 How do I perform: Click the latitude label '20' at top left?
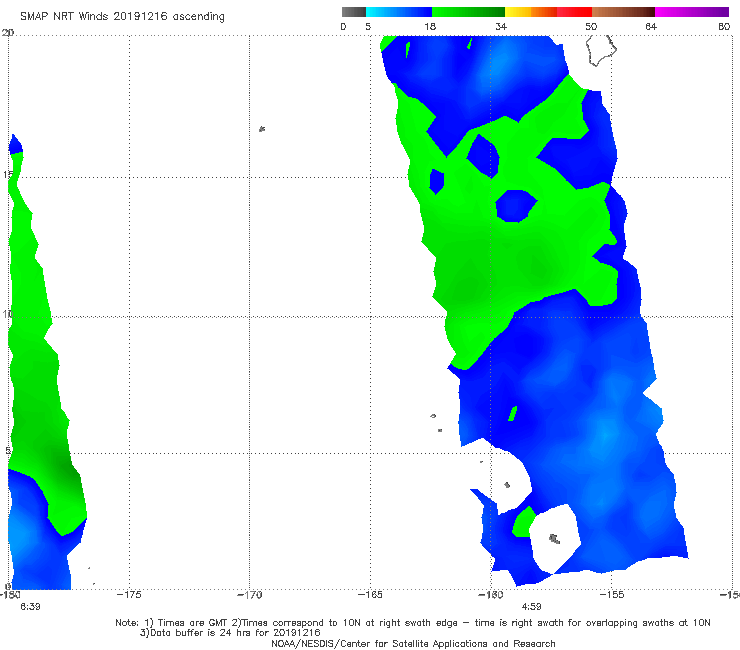click(8, 33)
